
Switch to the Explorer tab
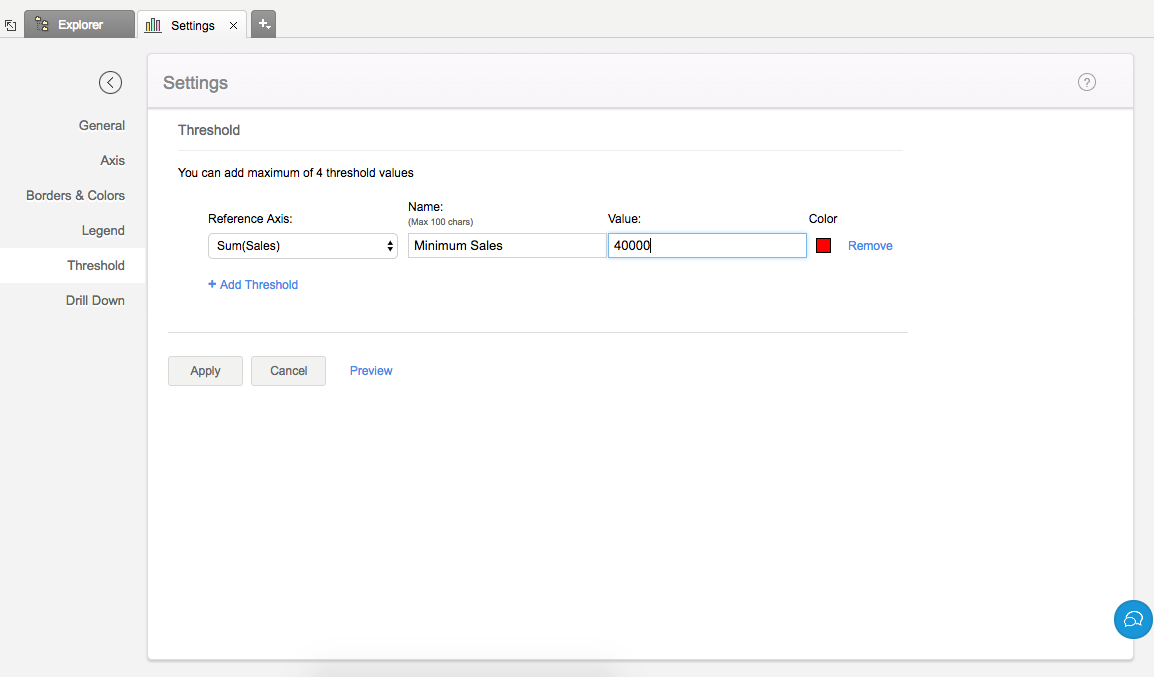[x=79, y=25]
